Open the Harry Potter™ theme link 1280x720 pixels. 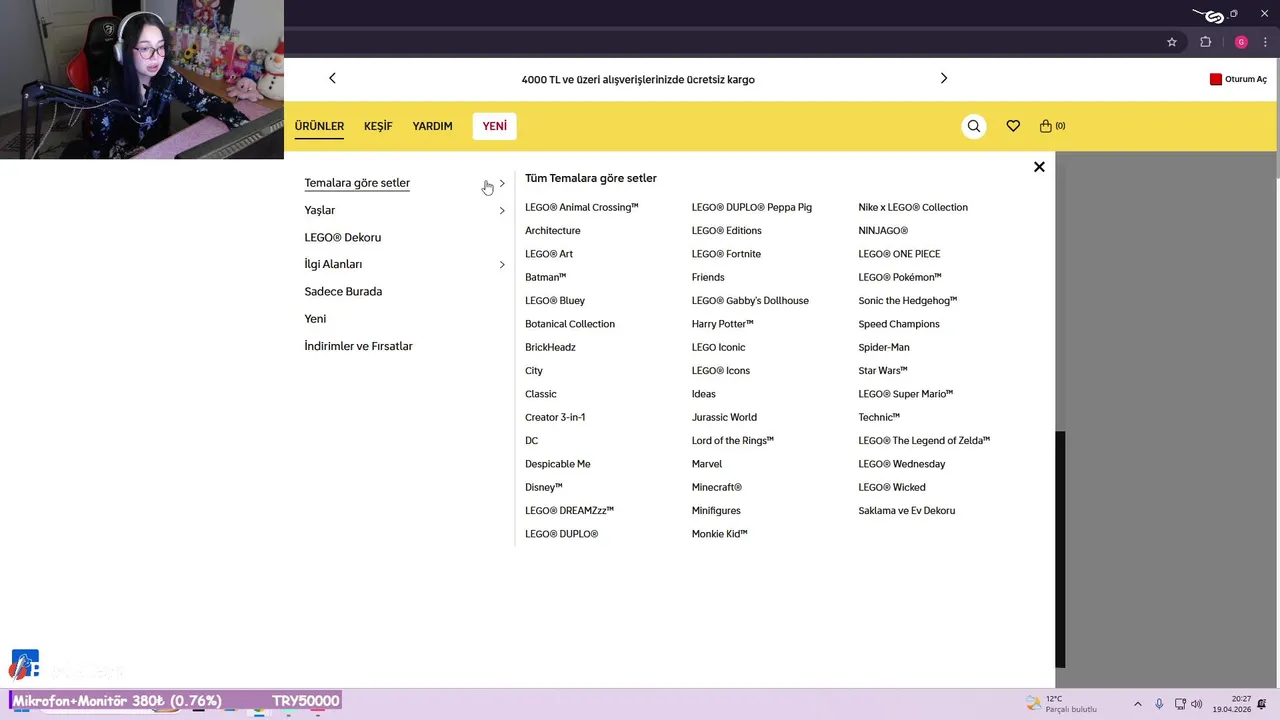722,324
